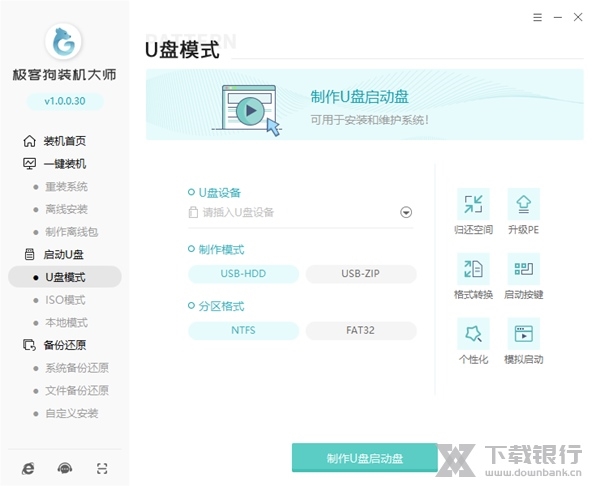Select 离线安装 in sidebar
This screenshot has width=600, height=486.
[x=66, y=209]
